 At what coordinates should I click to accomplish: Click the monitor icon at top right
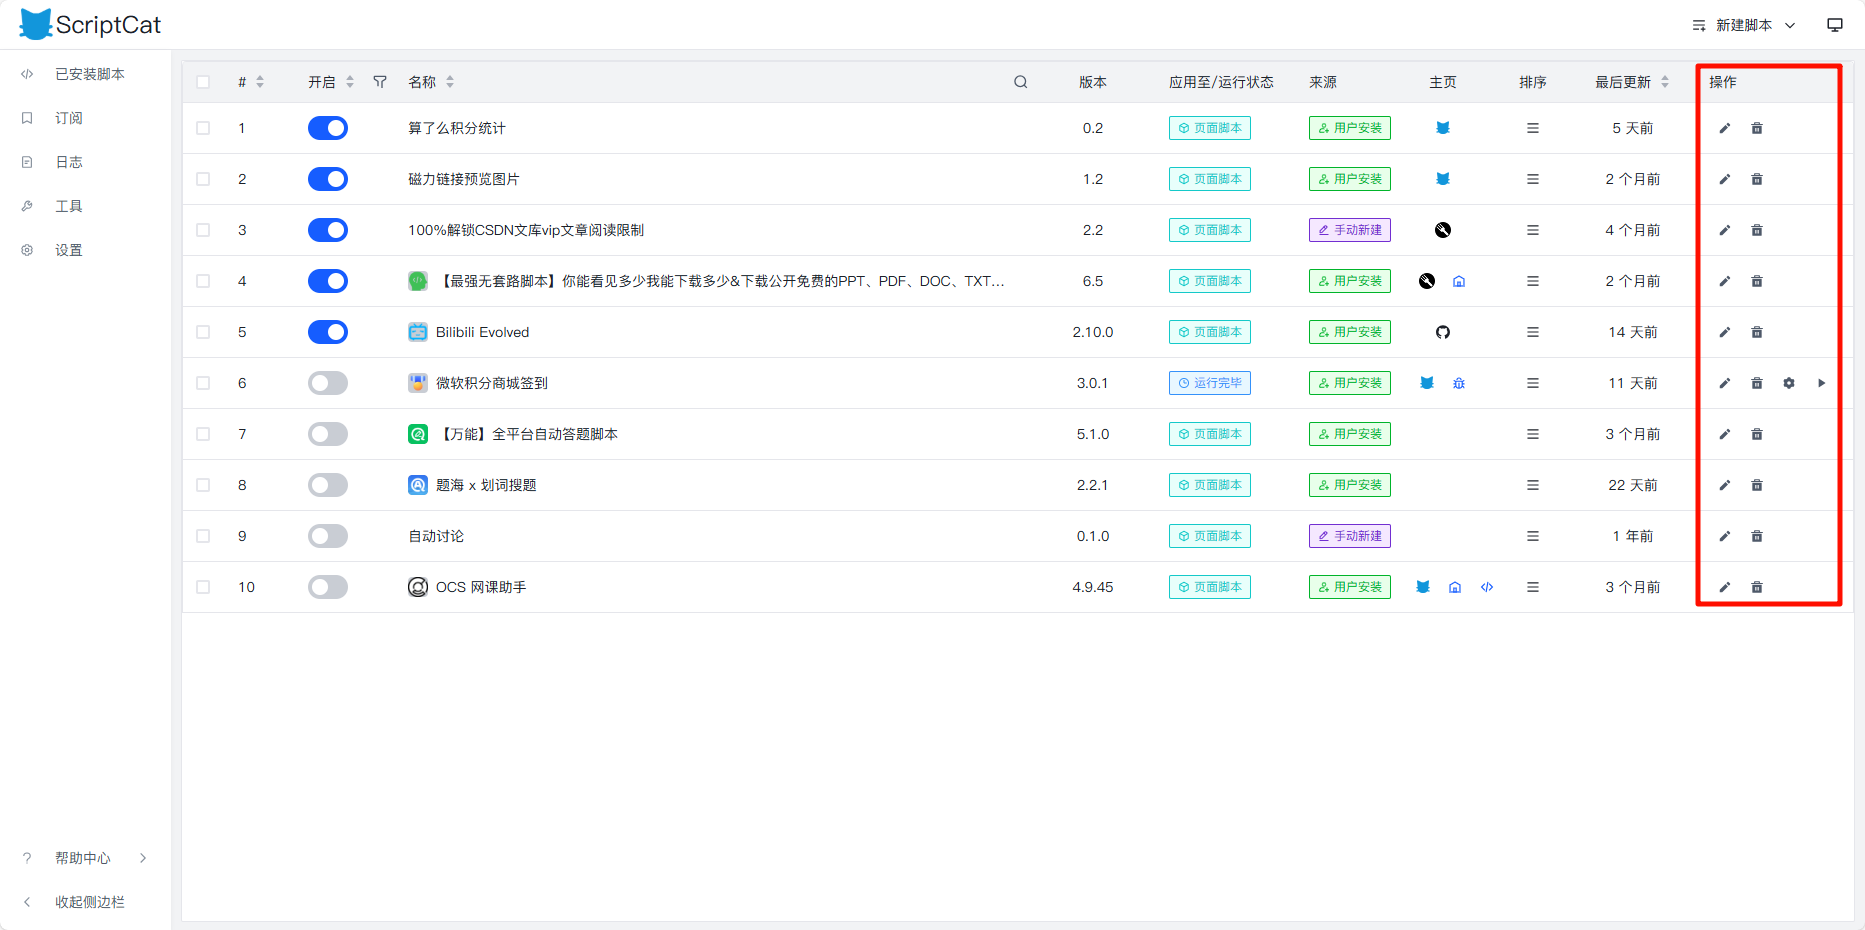(1834, 25)
